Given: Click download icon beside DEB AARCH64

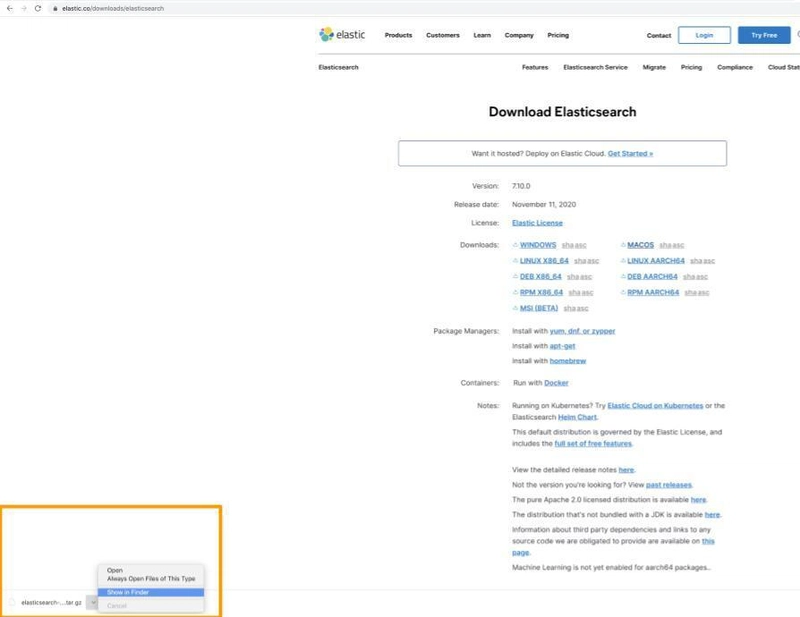Looking at the screenshot, I should (x=623, y=277).
